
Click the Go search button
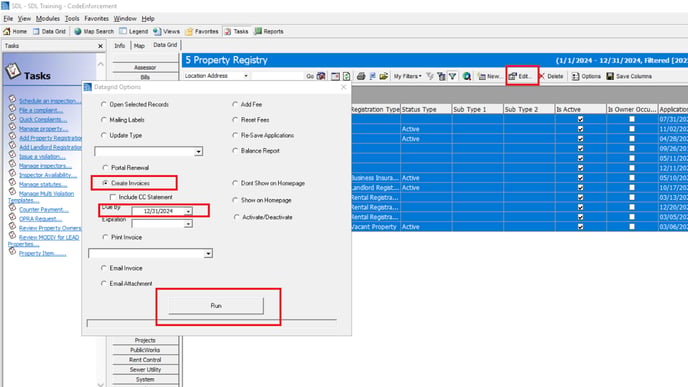point(310,76)
